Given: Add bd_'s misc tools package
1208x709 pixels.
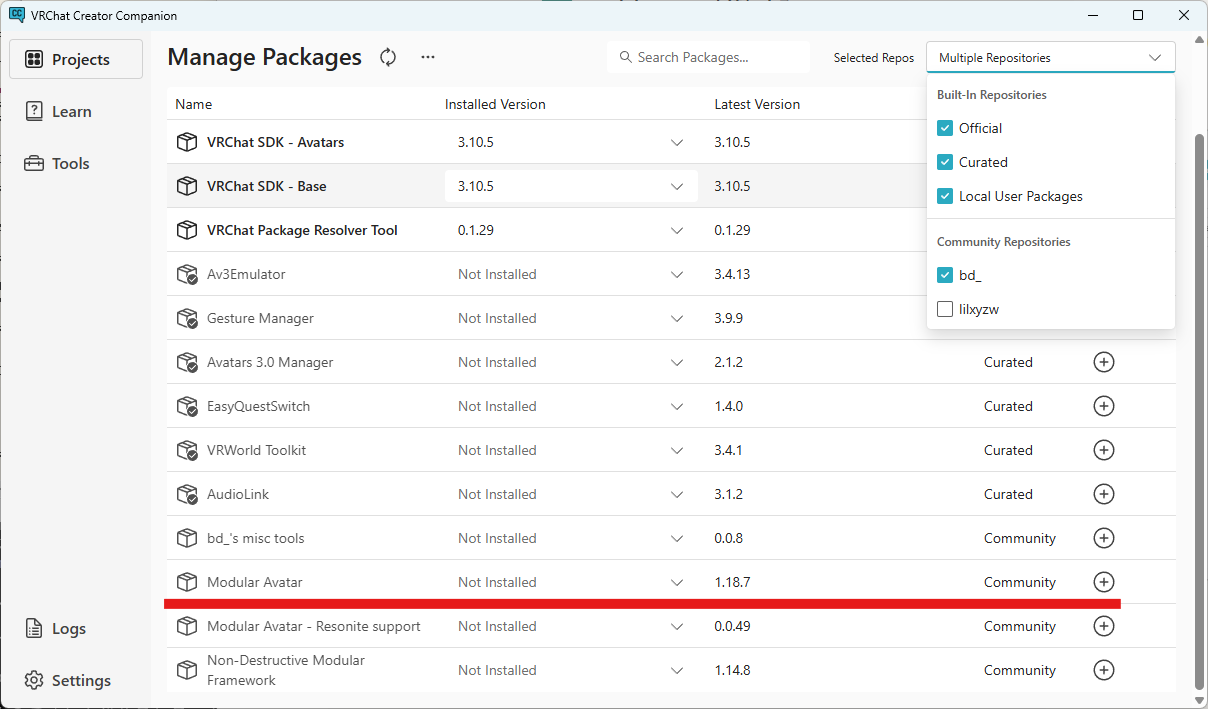Looking at the screenshot, I should pos(1104,538).
